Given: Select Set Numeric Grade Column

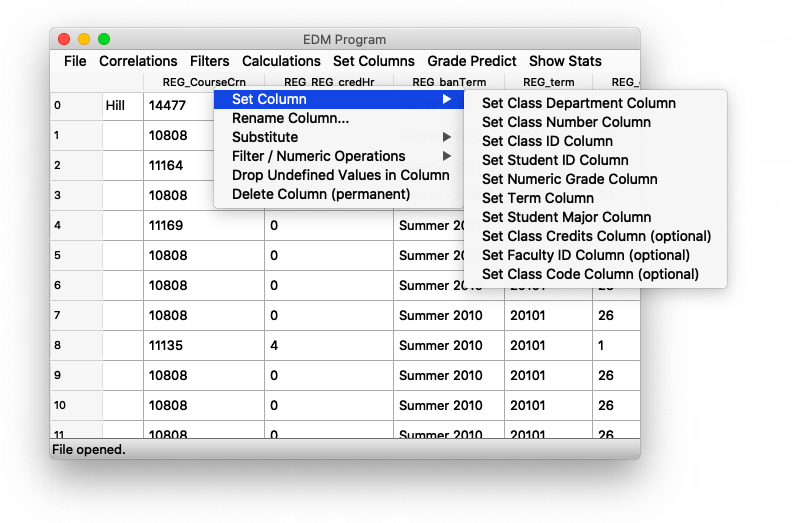Looking at the screenshot, I should pos(569,179).
